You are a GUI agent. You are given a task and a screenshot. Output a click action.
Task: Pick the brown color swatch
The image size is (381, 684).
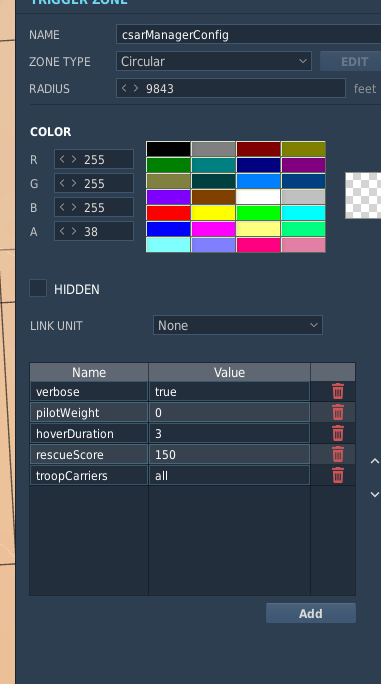click(213, 197)
